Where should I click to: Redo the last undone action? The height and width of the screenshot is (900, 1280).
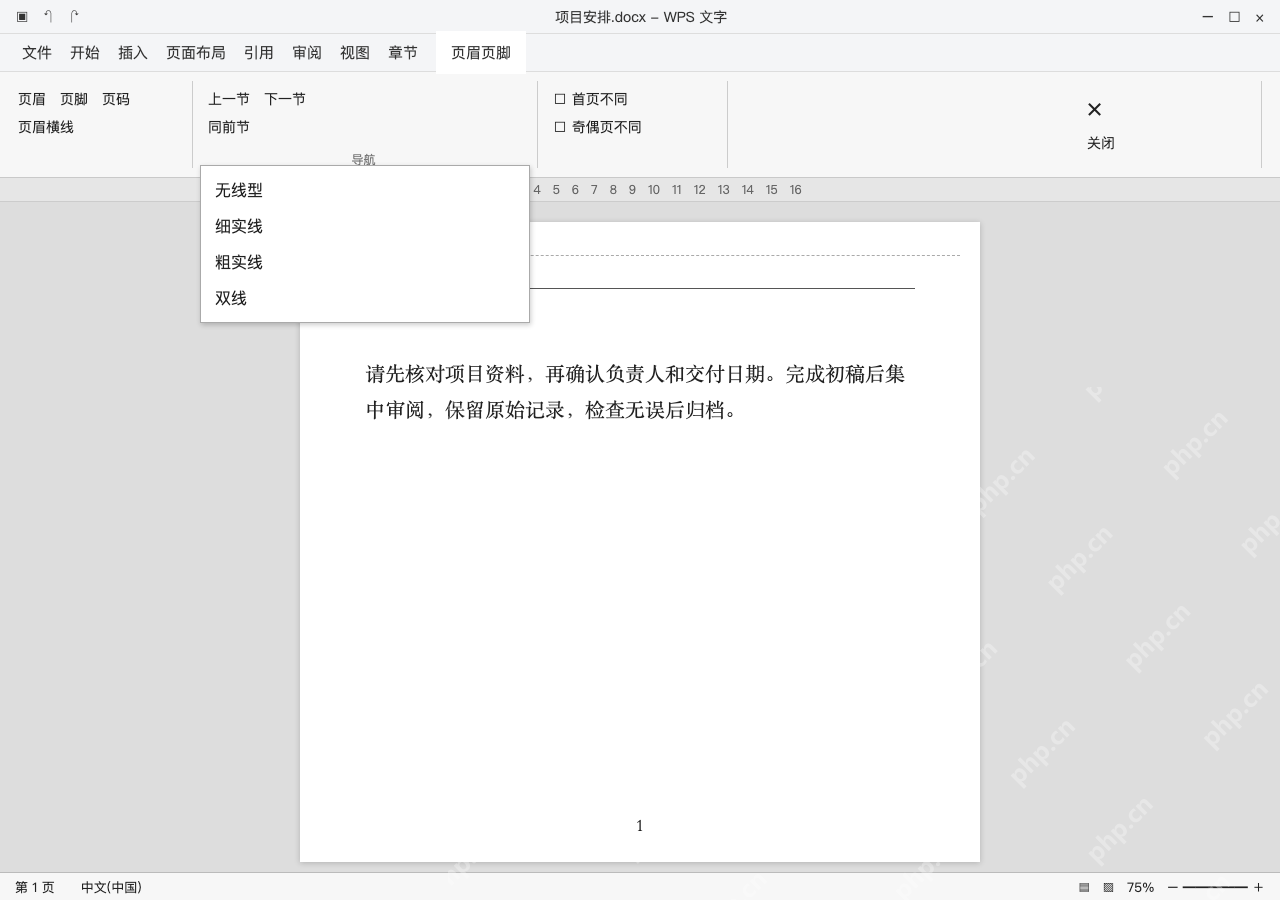click(x=74, y=17)
